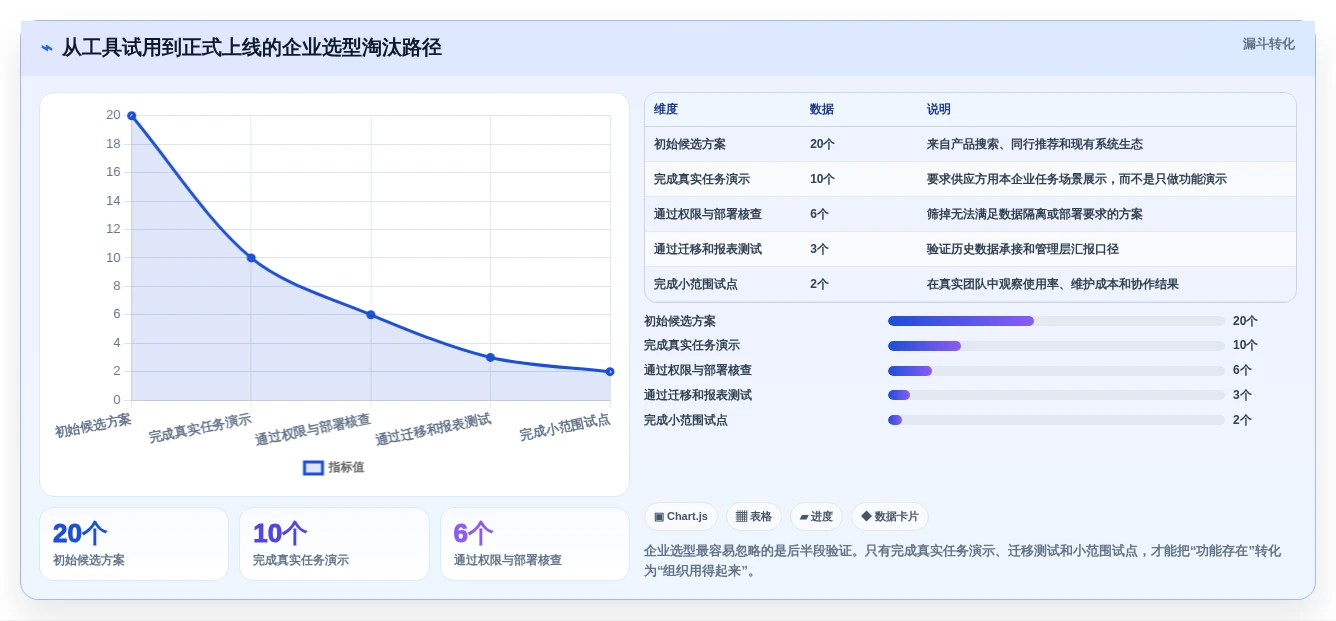This screenshot has width=1336, height=621.
Task: Click the chart data point at 完成真实任务演示
Action: click(251, 258)
